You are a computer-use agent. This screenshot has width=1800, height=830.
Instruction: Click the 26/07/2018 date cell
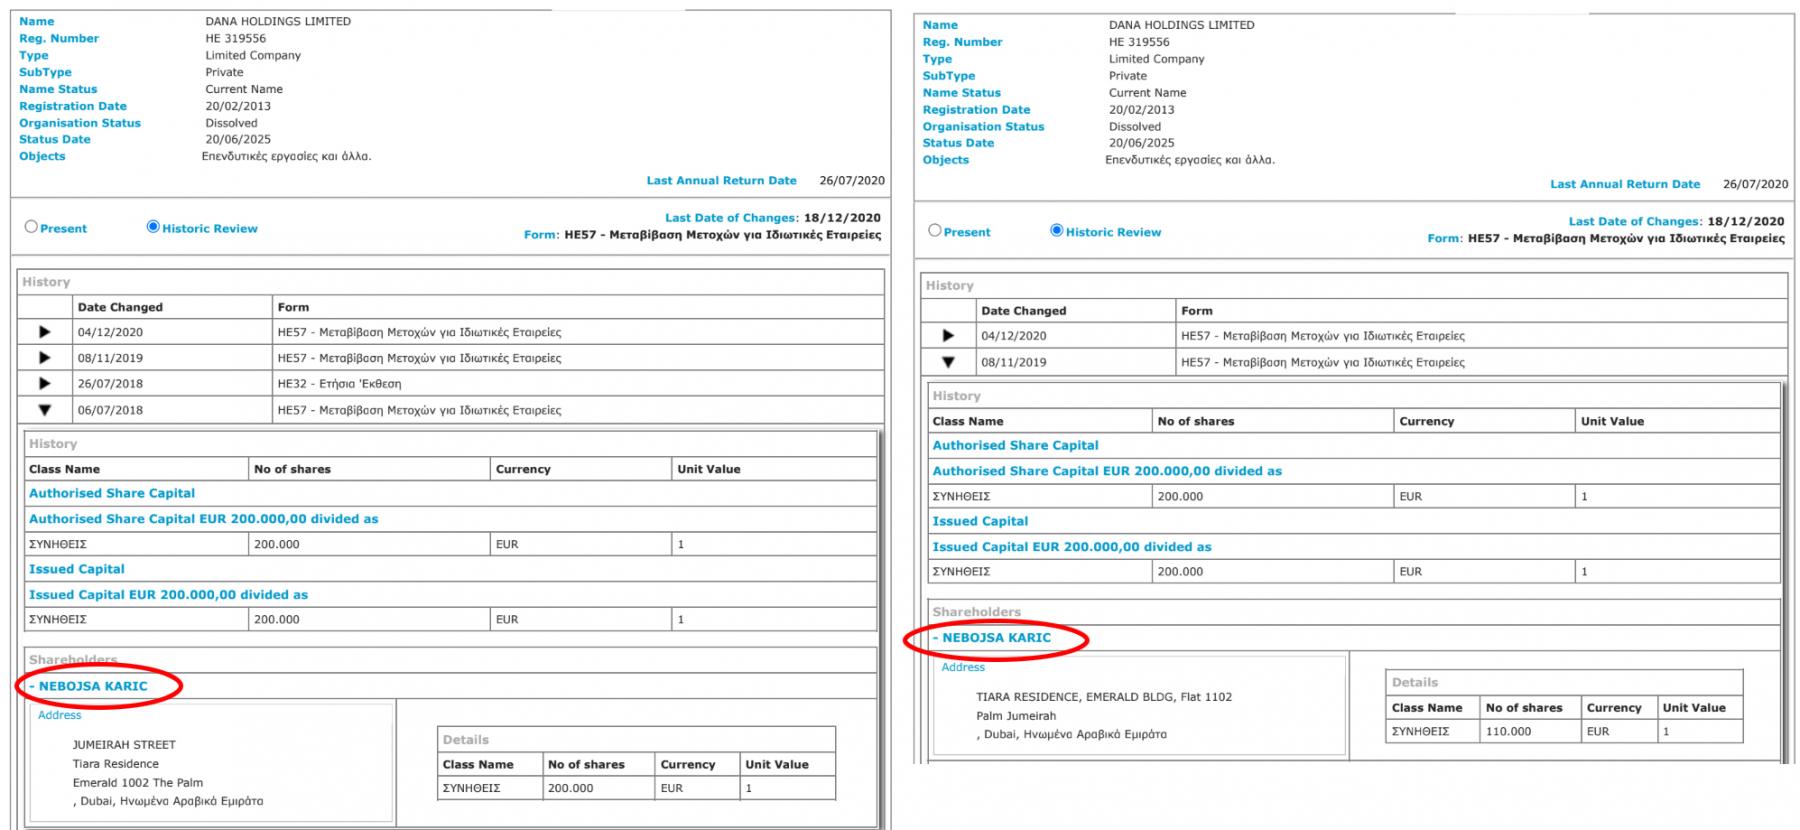pyautogui.click(x=173, y=384)
